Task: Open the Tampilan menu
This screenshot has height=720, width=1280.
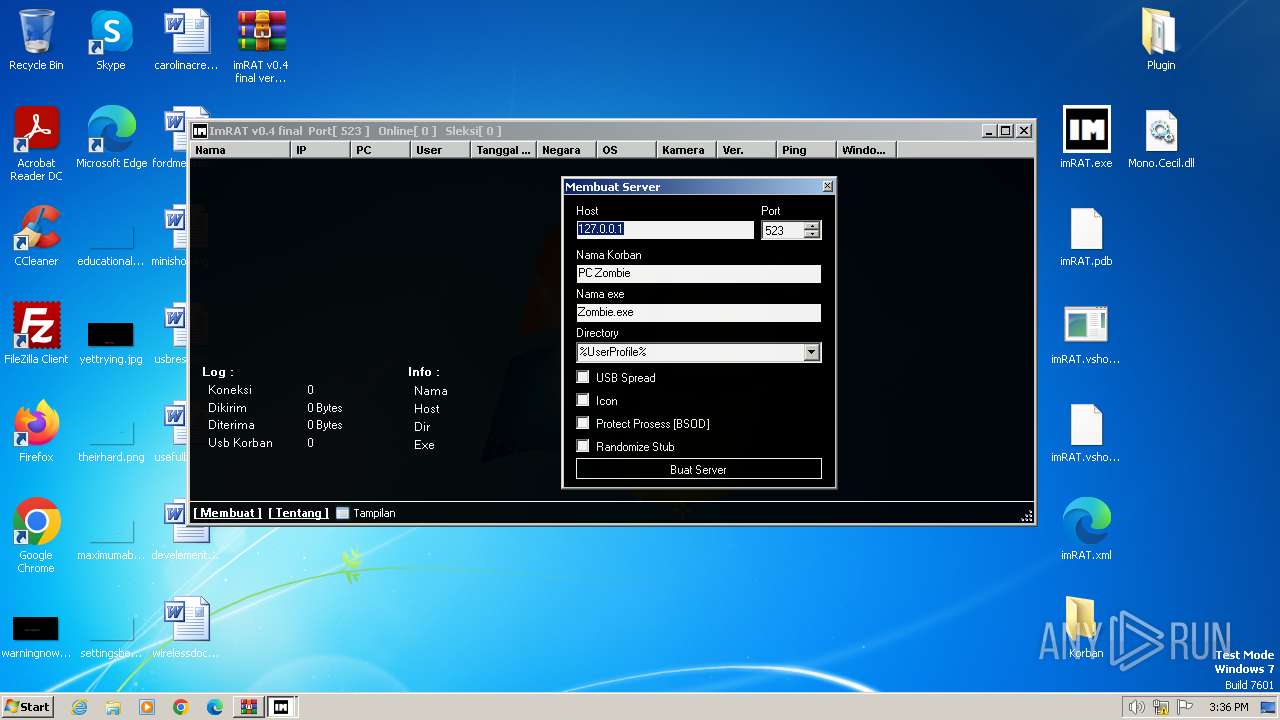Action: tap(366, 513)
